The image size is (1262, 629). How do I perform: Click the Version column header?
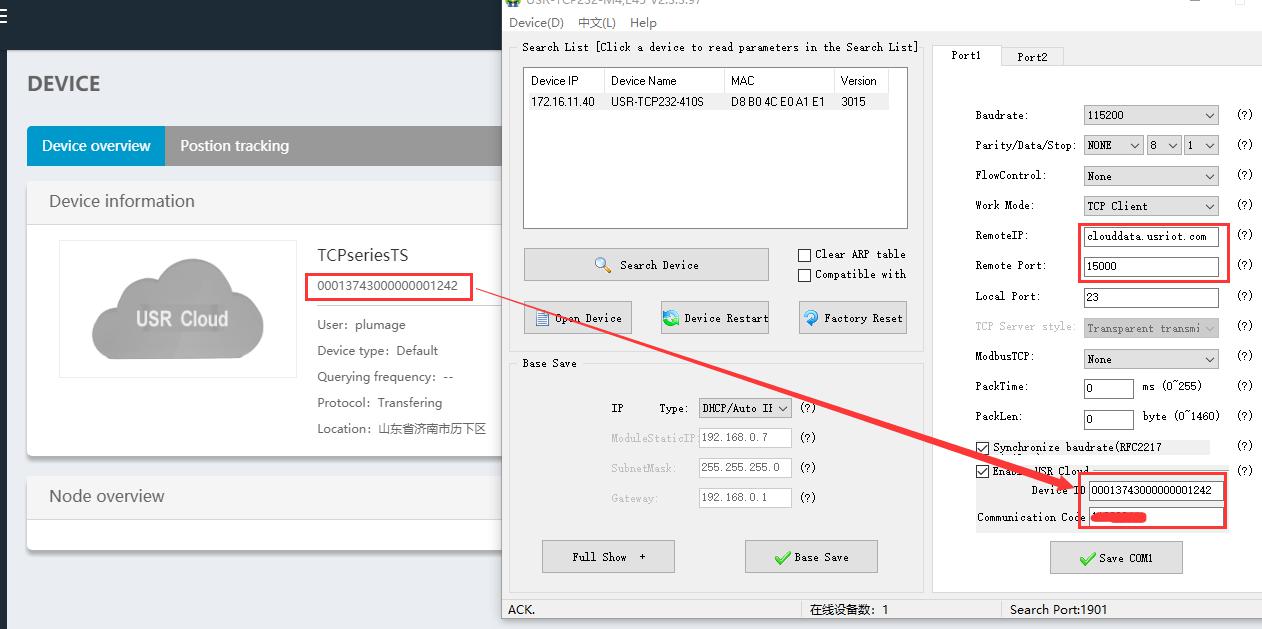coord(860,81)
